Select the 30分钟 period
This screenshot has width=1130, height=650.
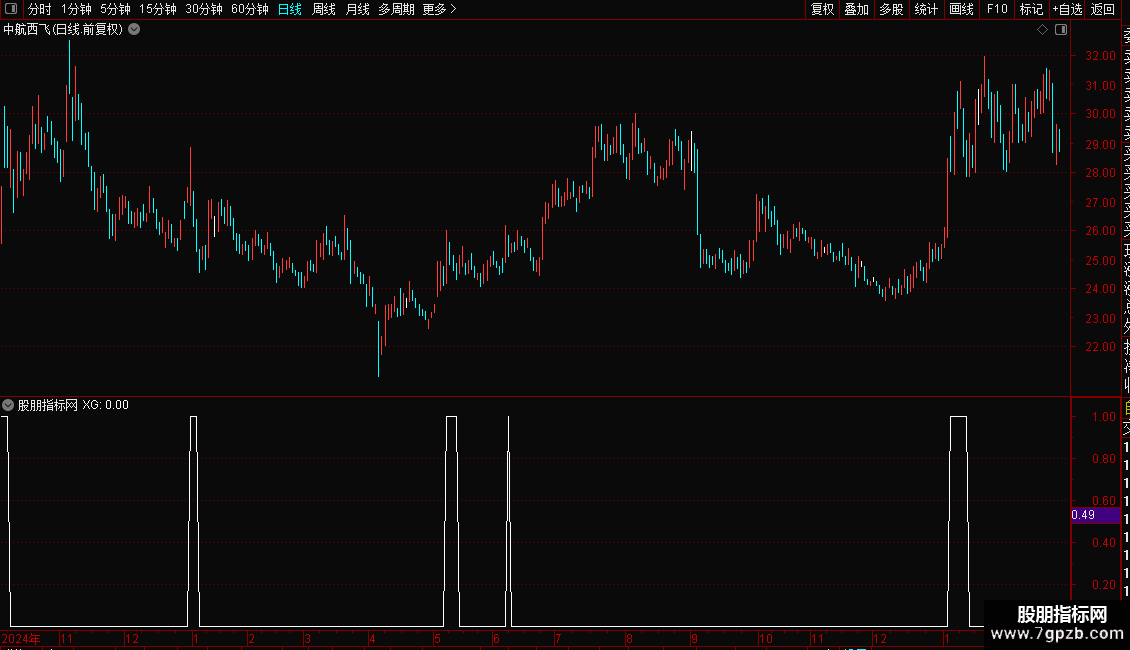point(204,9)
